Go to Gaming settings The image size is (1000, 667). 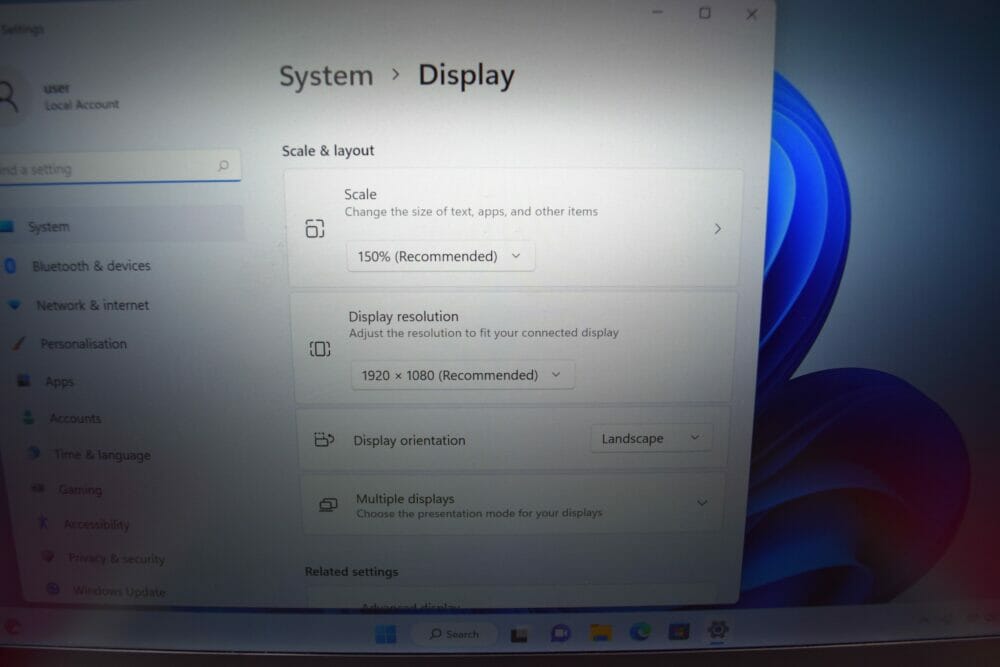pyautogui.click(x=80, y=490)
